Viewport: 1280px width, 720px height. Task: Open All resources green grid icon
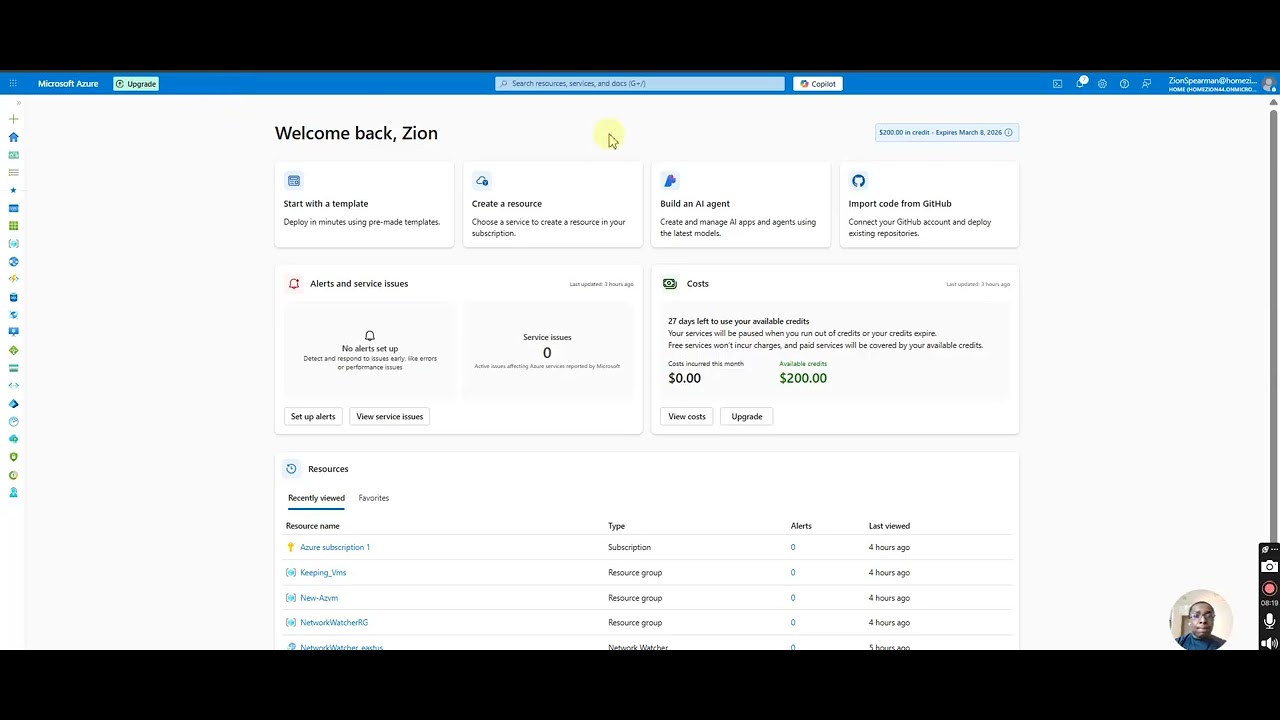(x=13, y=226)
